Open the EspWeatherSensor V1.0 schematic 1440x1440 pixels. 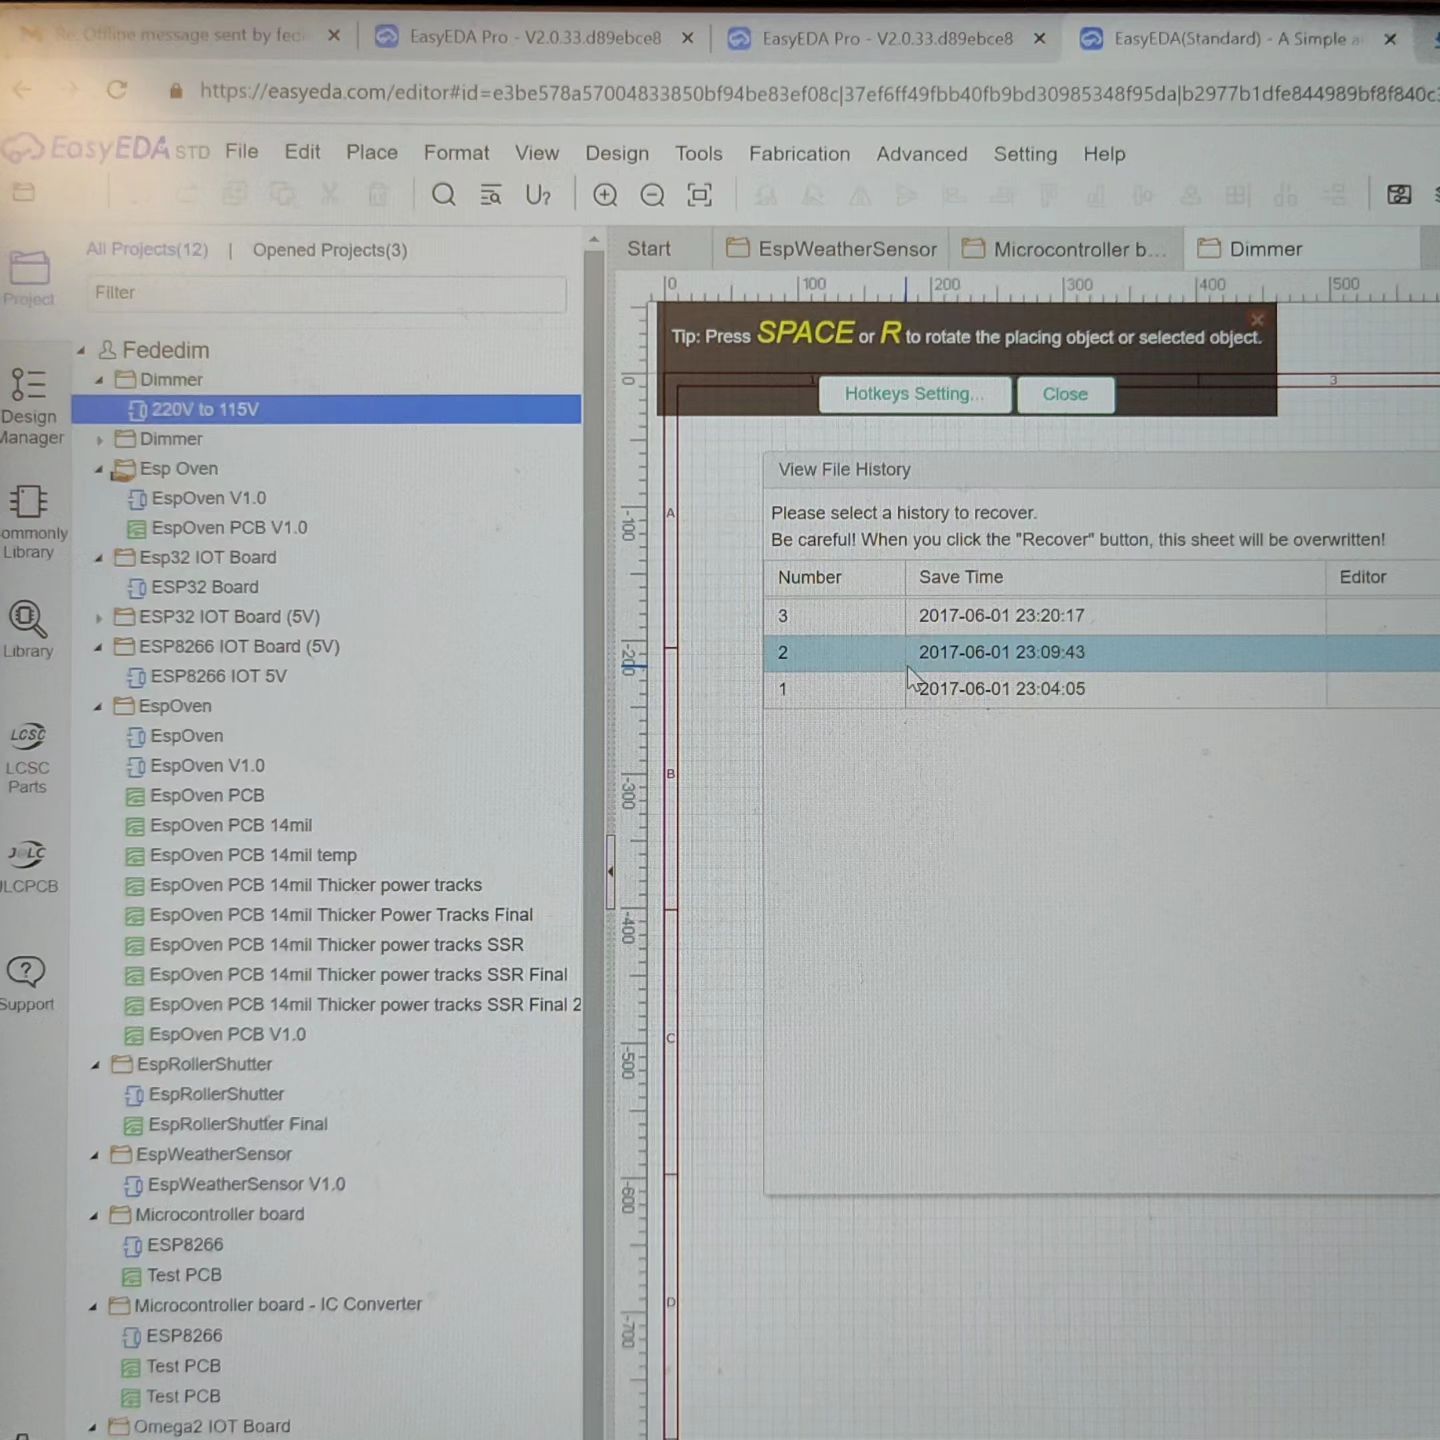point(246,1185)
